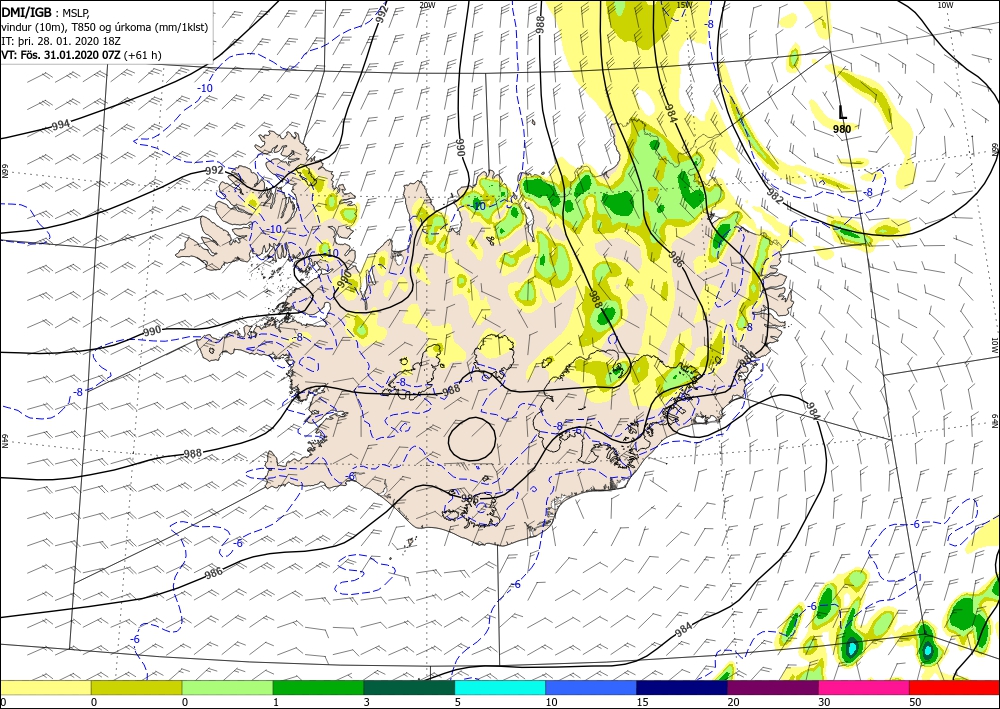1000x709 pixels.
Task: Click legend value 50
Action: tap(915, 702)
